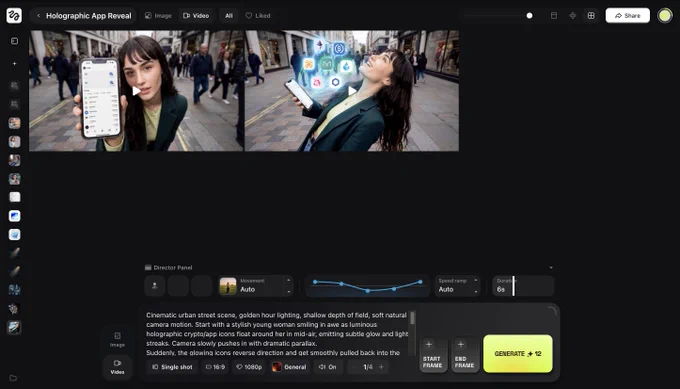Toggle the sound On setting
The height and width of the screenshot is (389, 680).
(327, 367)
